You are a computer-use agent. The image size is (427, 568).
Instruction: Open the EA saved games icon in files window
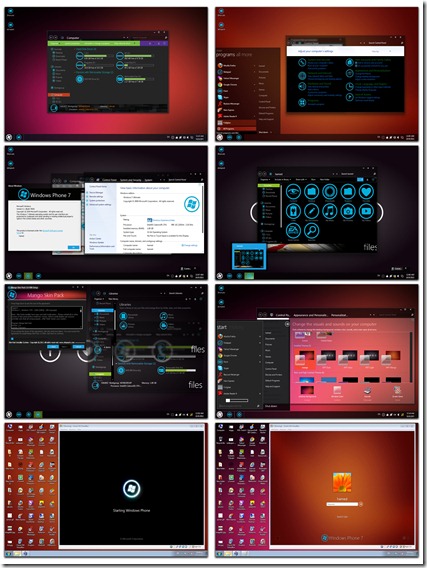coord(293,231)
